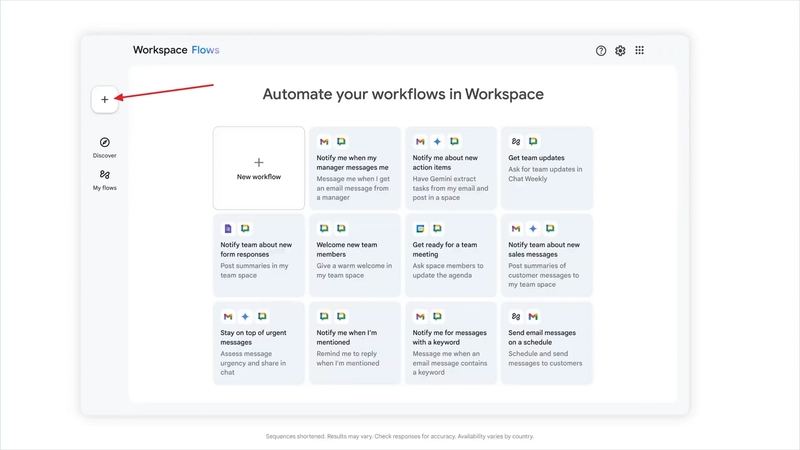Click 'Ask space members to update the agenda'
800x450 pixels.
(x=447, y=270)
